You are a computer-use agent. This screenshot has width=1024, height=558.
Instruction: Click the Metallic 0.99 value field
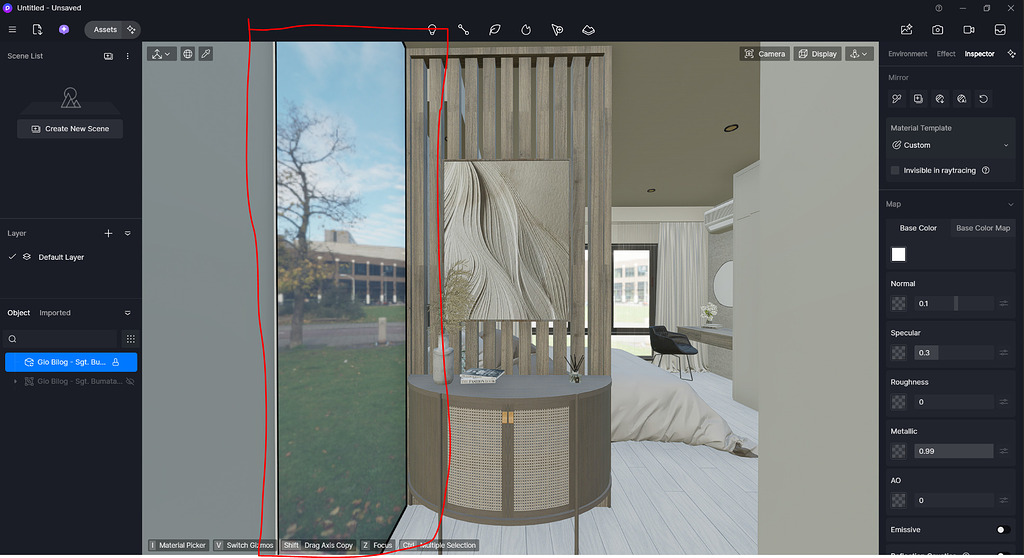point(953,451)
